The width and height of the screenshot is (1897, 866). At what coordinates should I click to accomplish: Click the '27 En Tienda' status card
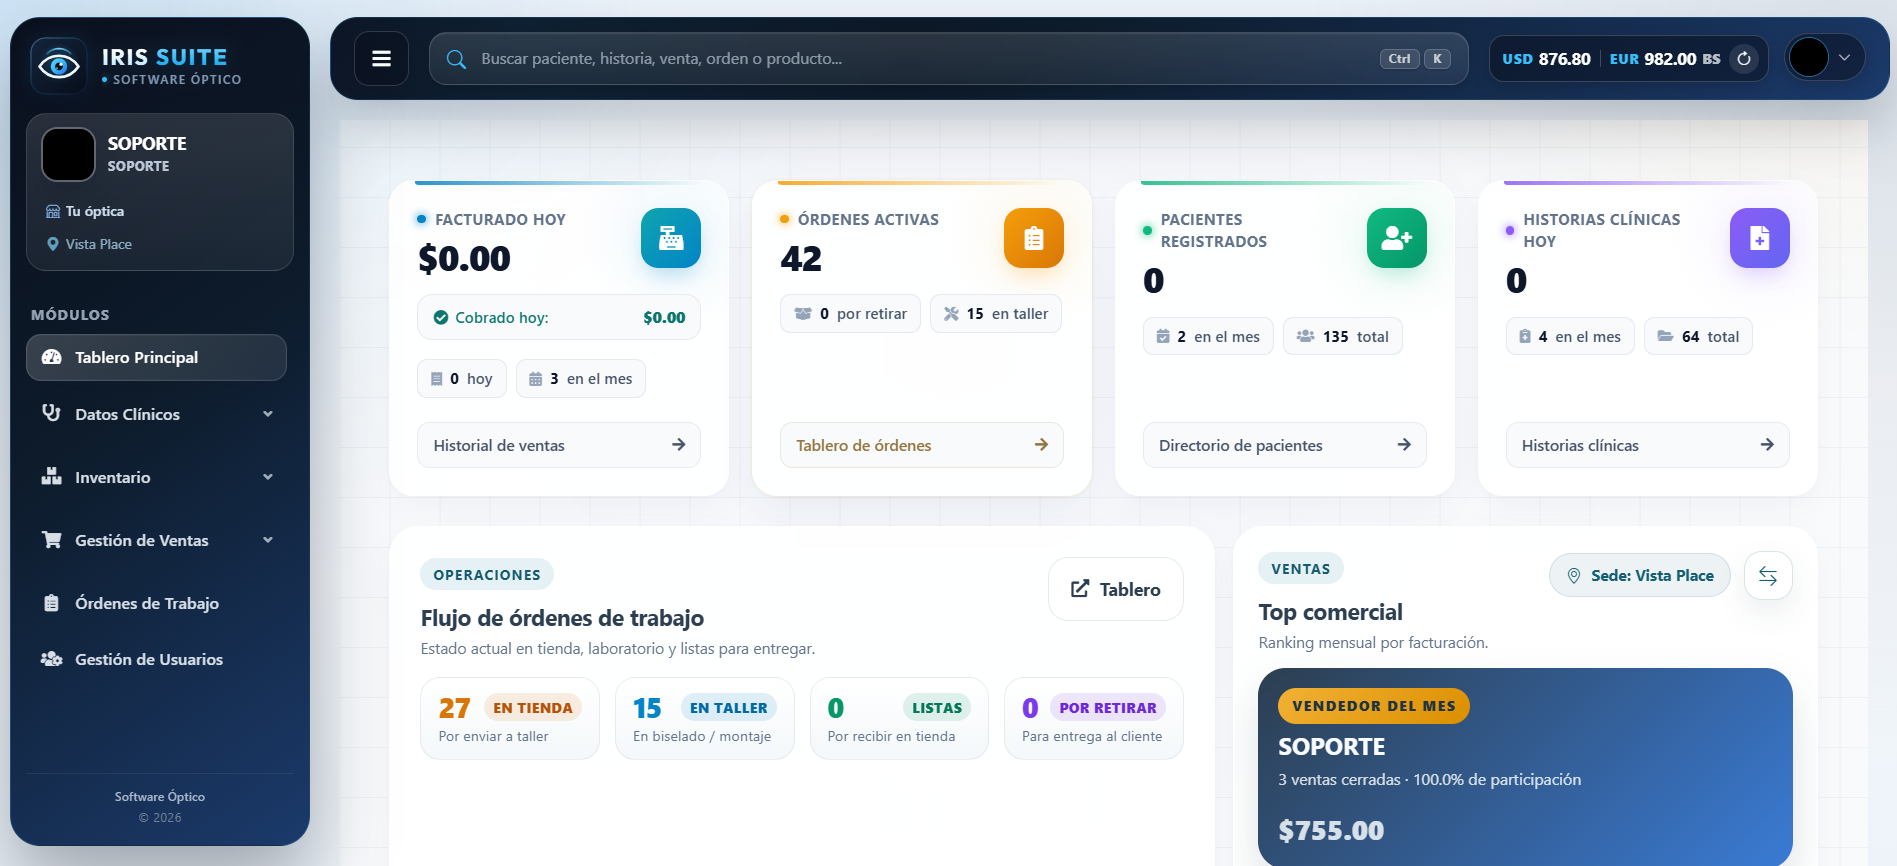click(x=510, y=719)
